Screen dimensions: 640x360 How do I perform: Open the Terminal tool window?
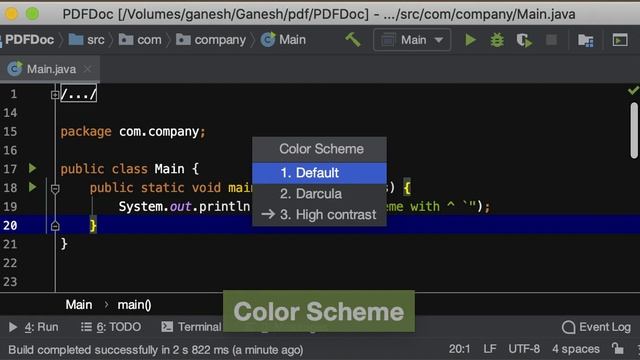pos(191,327)
